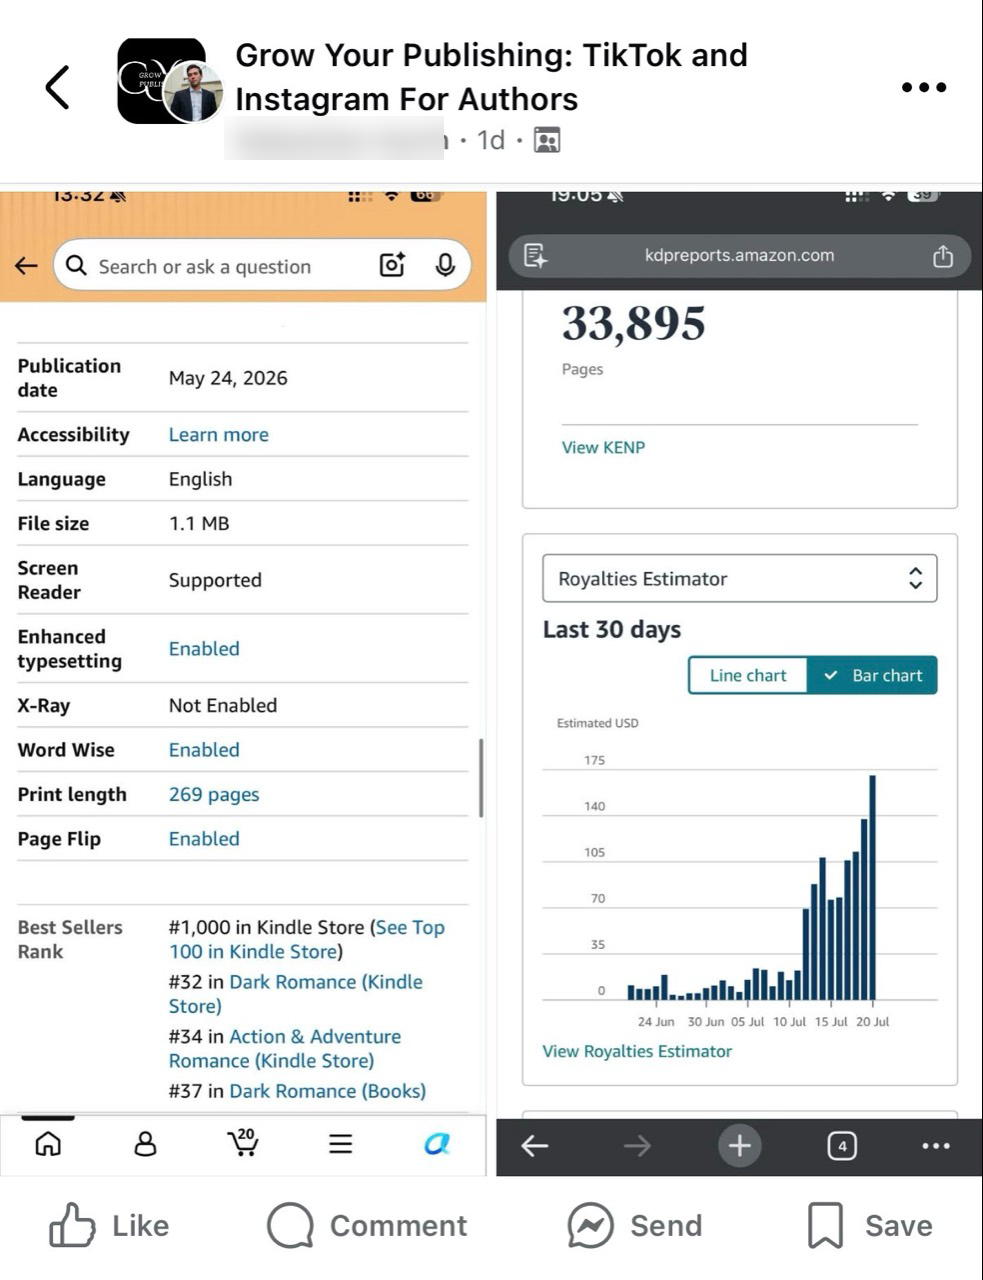Open the 269 pages print length link
Screen dimensions: 983x1280
(214, 795)
